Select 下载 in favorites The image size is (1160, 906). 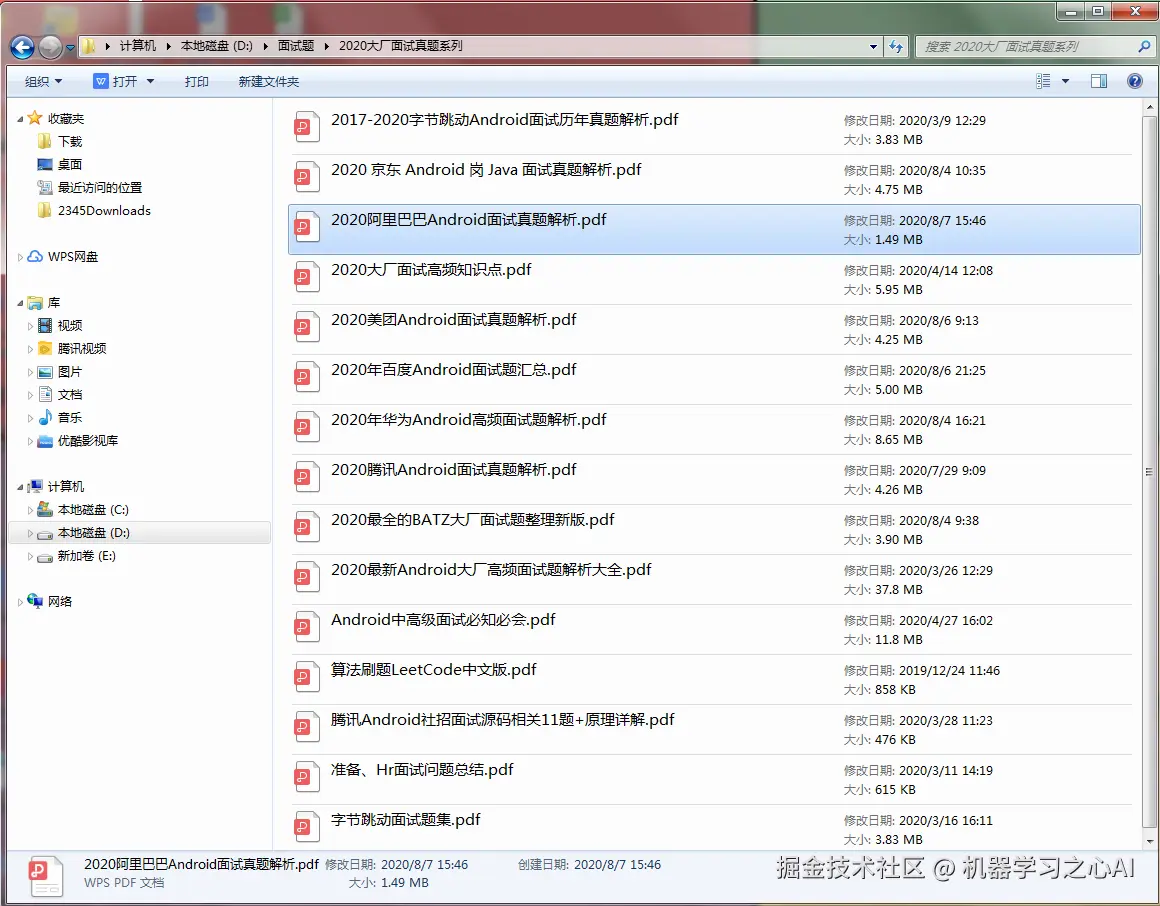pos(70,141)
